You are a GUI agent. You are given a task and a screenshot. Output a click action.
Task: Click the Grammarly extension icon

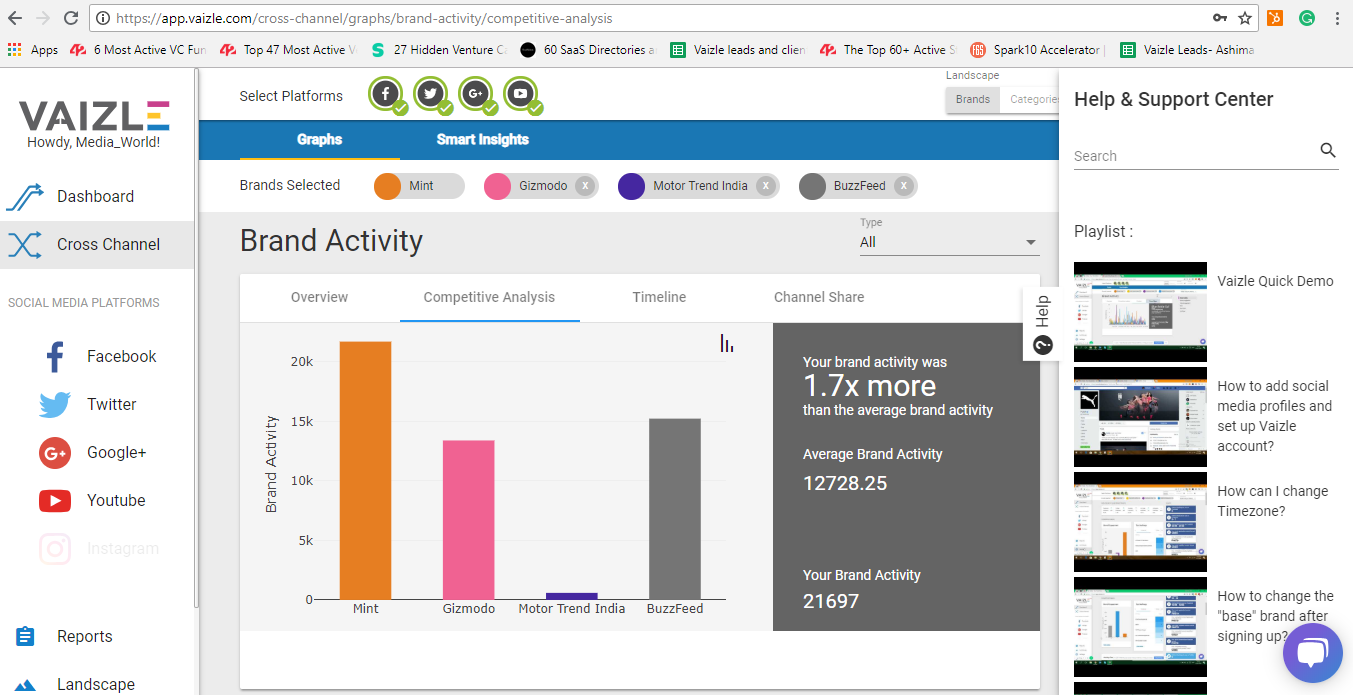coord(1306,18)
